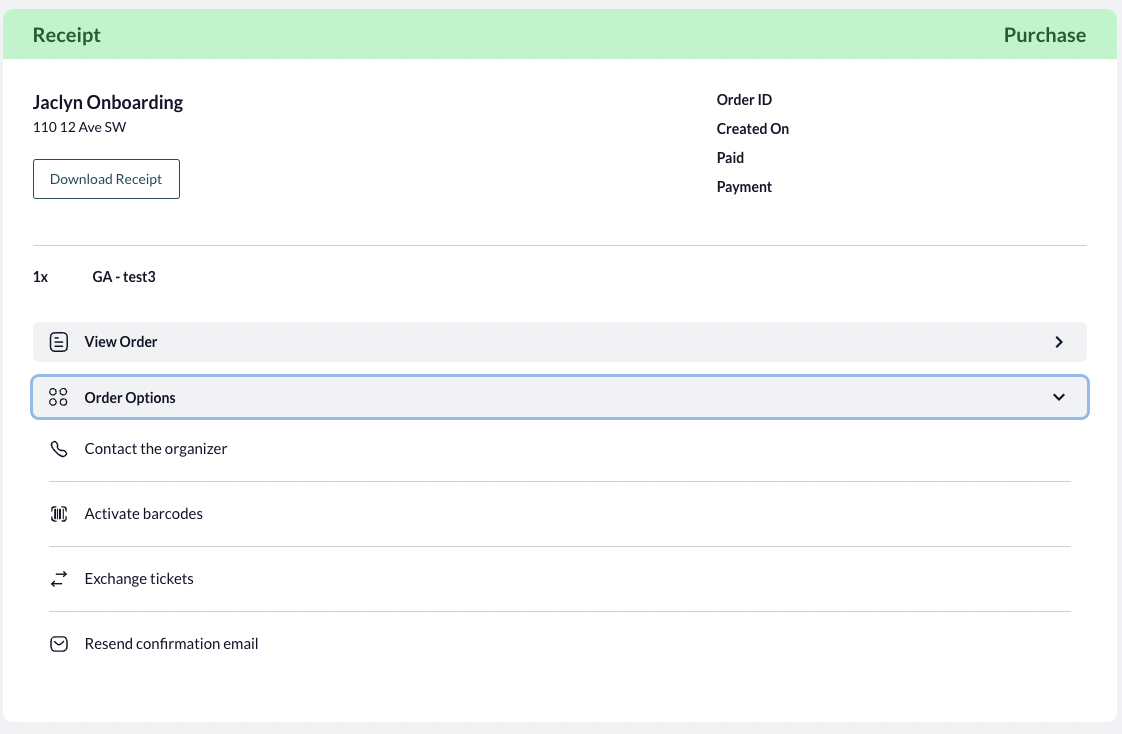The height and width of the screenshot is (734, 1122).
Task: Click the View Order document icon
Action: [x=59, y=342]
